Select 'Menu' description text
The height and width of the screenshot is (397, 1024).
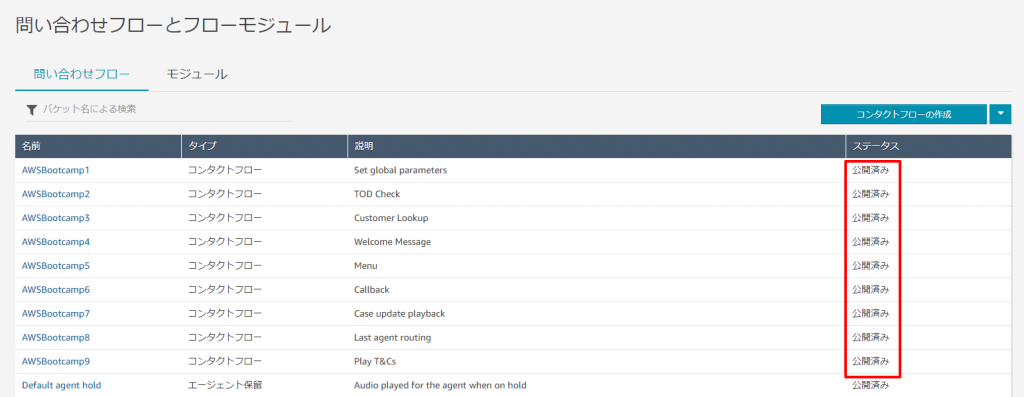pos(366,266)
